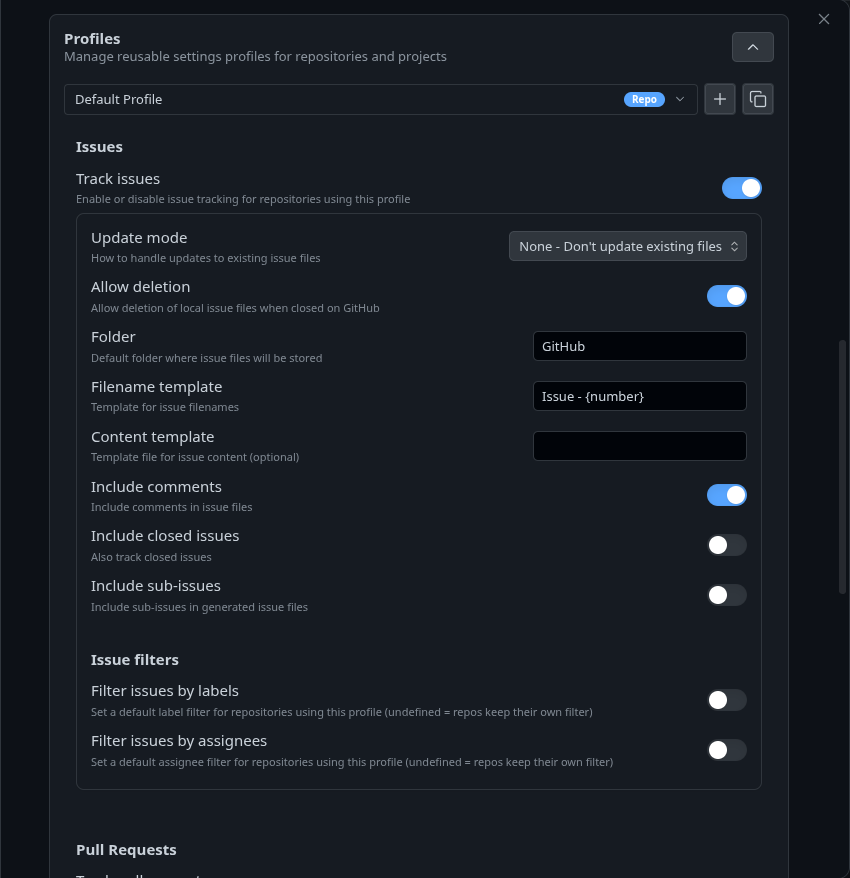Disable the Track issues toggle
This screenshot has width=850, height=878.
tap(741, 188)
